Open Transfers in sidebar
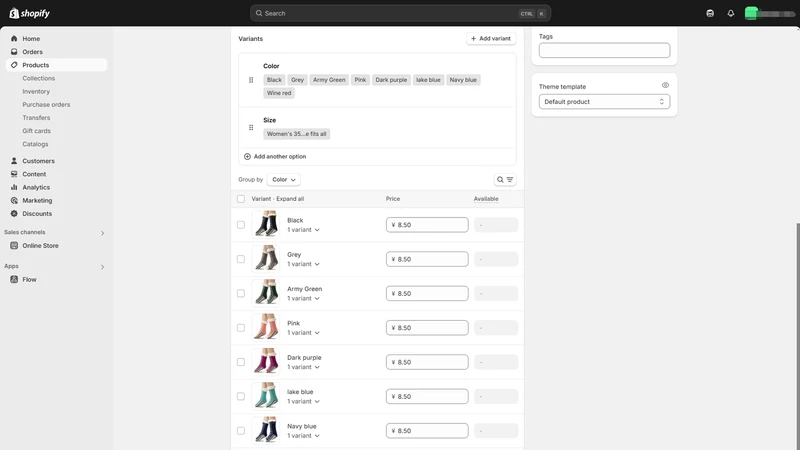The width and height of the screenshot is (800, 450). pos(36,118)
